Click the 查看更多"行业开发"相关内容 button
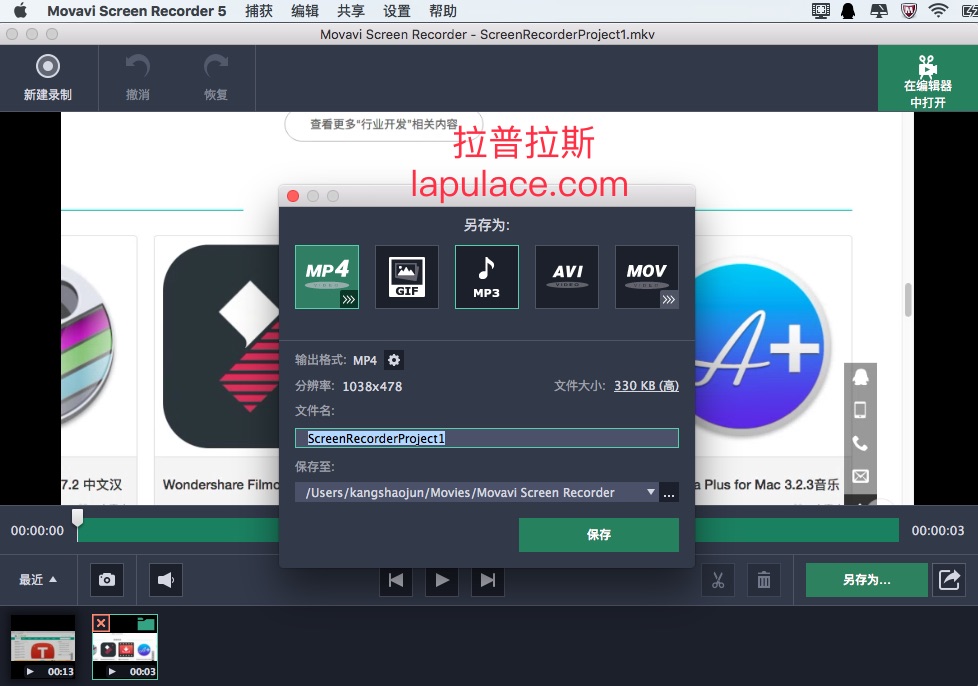Viewport: 978px width, 686px height. click(x=384, y=125)
